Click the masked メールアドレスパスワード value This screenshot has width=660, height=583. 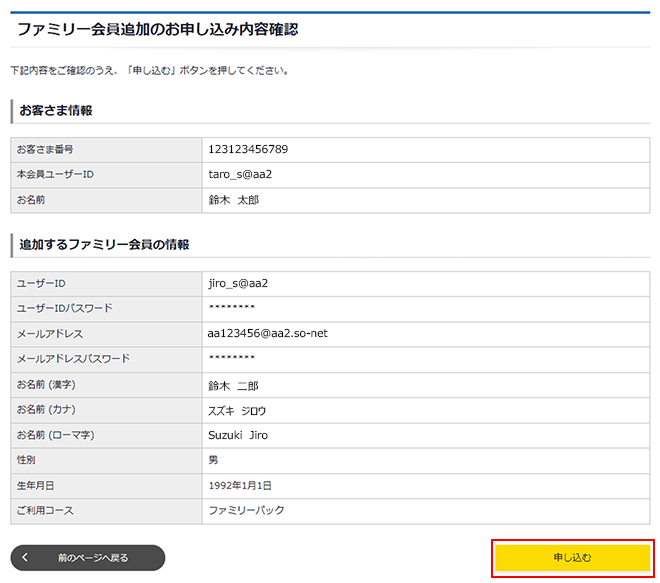[232, 358]
